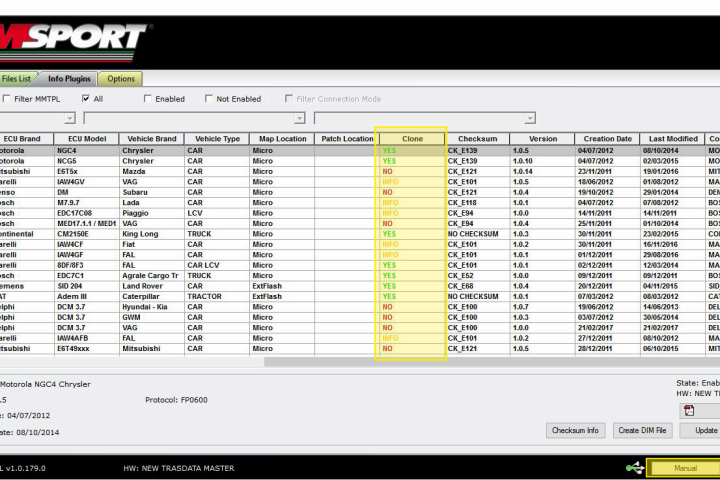Select the IAW4GV cell
720x480 pixels.
point(86,182)
